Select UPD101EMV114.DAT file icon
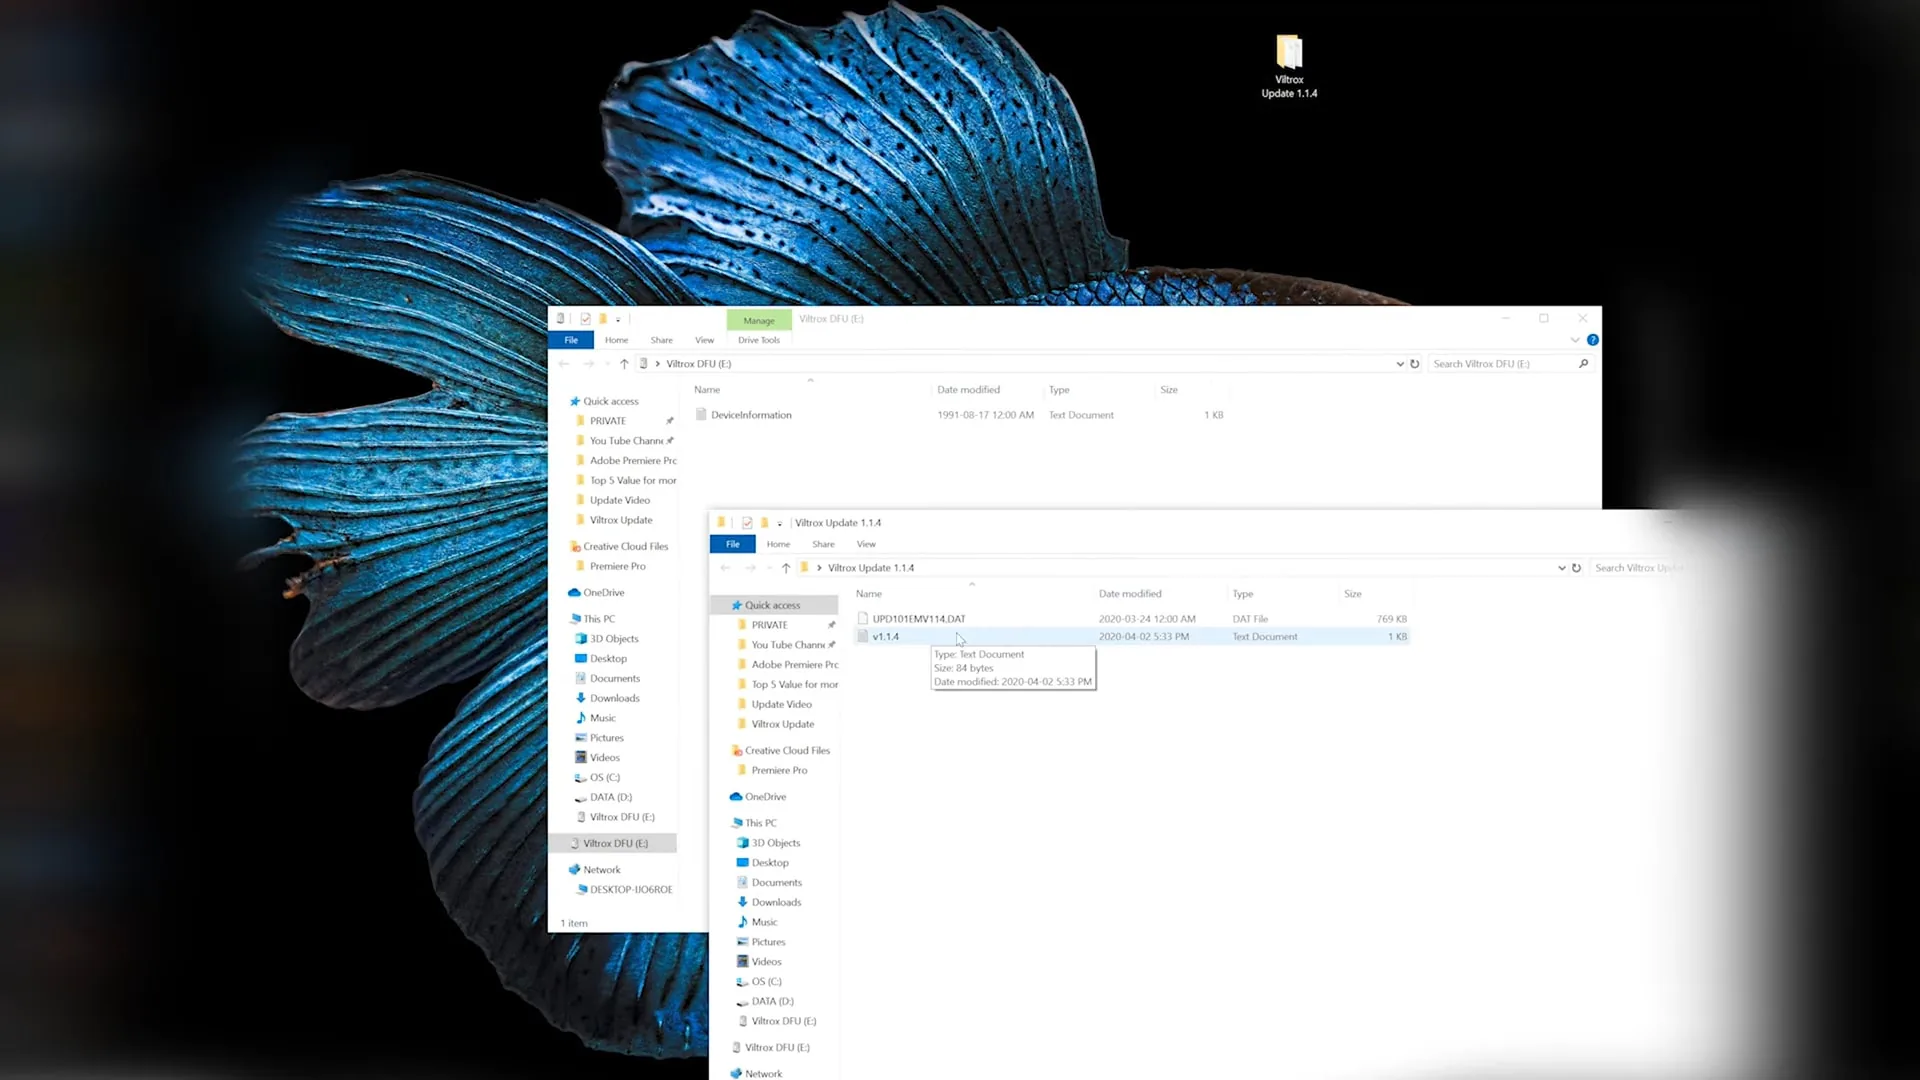The height and width of the screenshot is (1080, 1920). click(x=862, y=619)
